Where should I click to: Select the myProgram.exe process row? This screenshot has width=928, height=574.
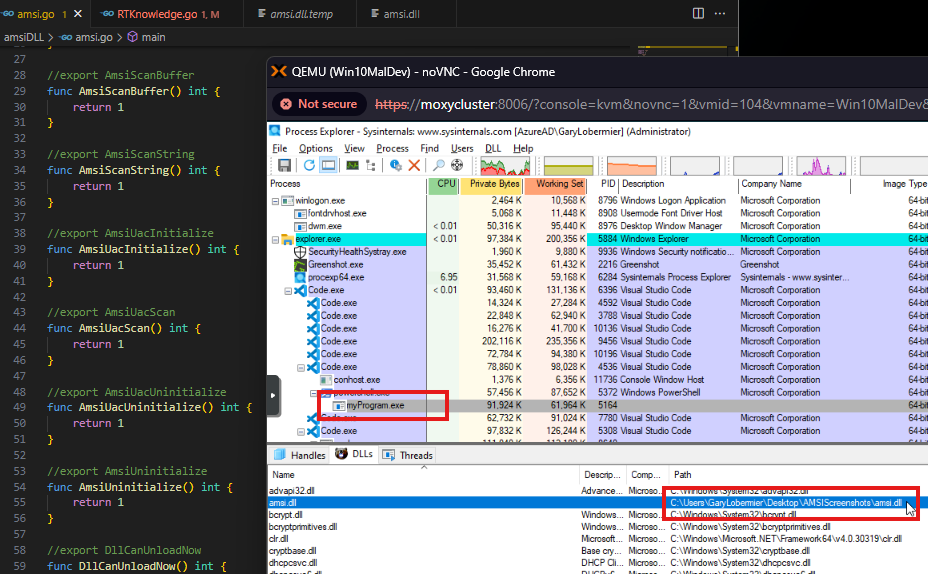tap(597, 405)
